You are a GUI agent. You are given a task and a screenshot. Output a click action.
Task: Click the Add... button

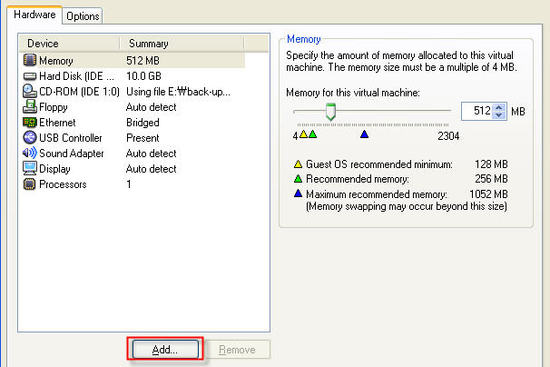165,349
